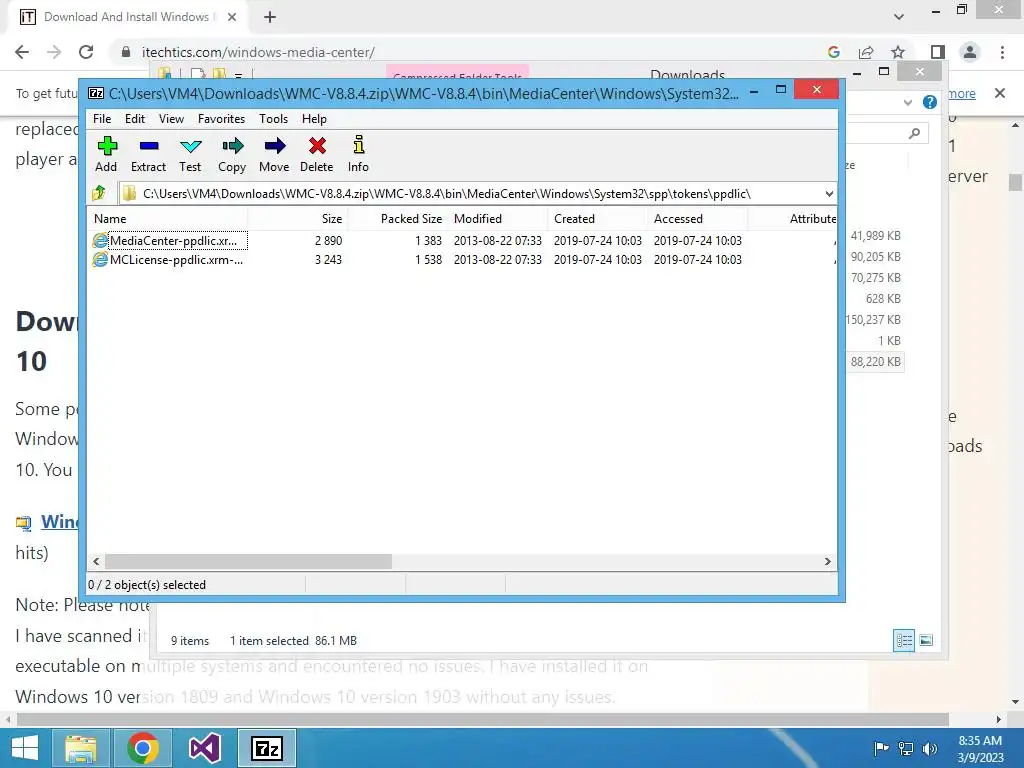Open Chrome tab search chevron
Image resolution: width=1024 pixels, height=768 pixels.
tap(899, 17)
